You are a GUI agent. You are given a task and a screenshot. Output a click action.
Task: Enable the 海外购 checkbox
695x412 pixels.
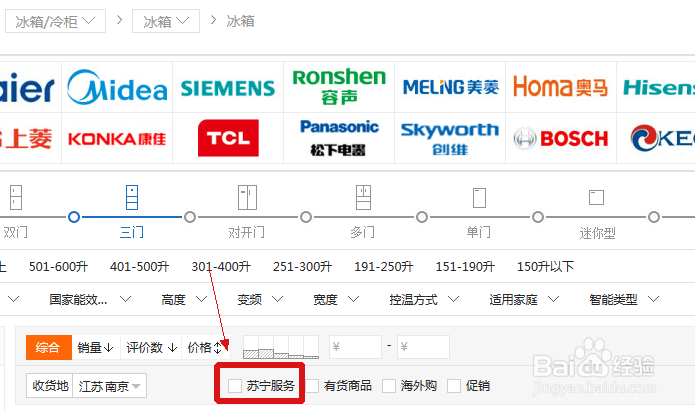[389, 385]
